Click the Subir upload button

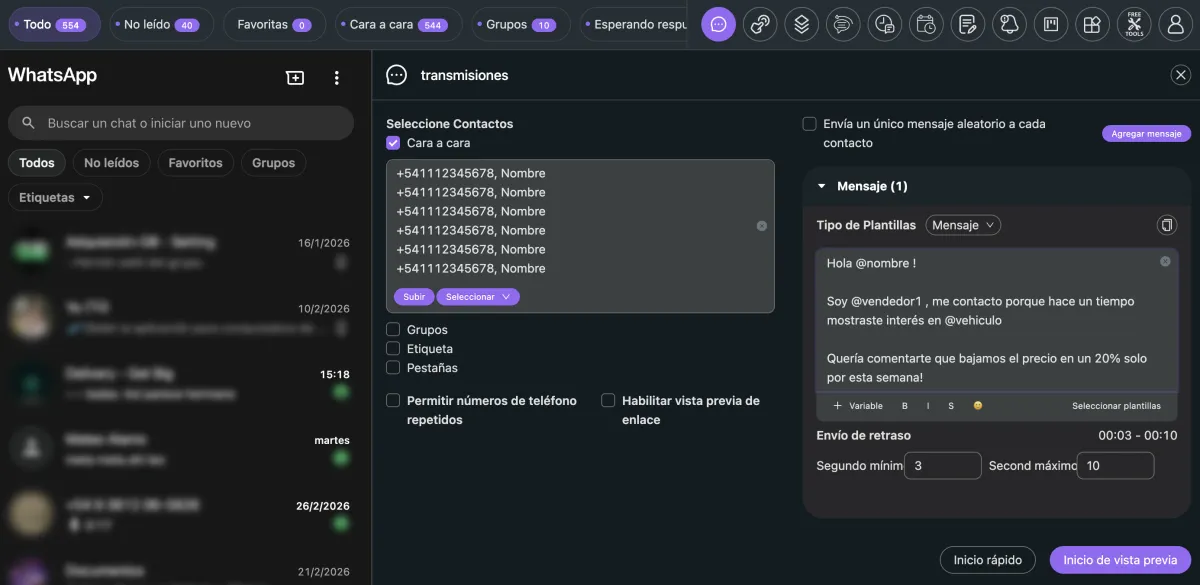(x=414, y=297)
